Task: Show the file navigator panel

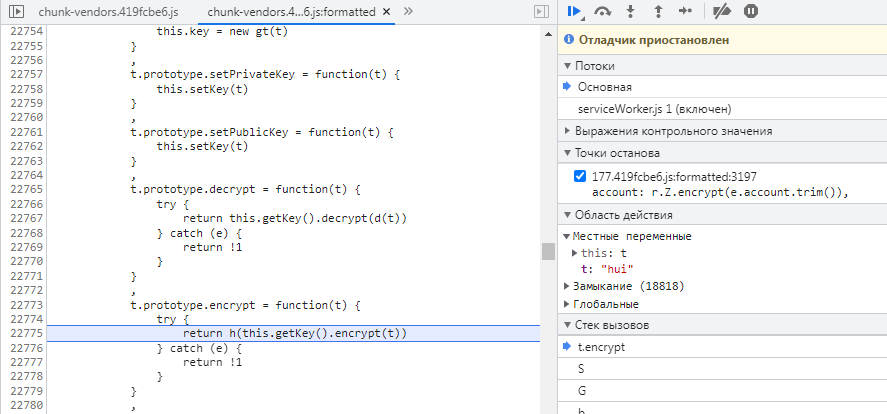Action: coord(11,11)
